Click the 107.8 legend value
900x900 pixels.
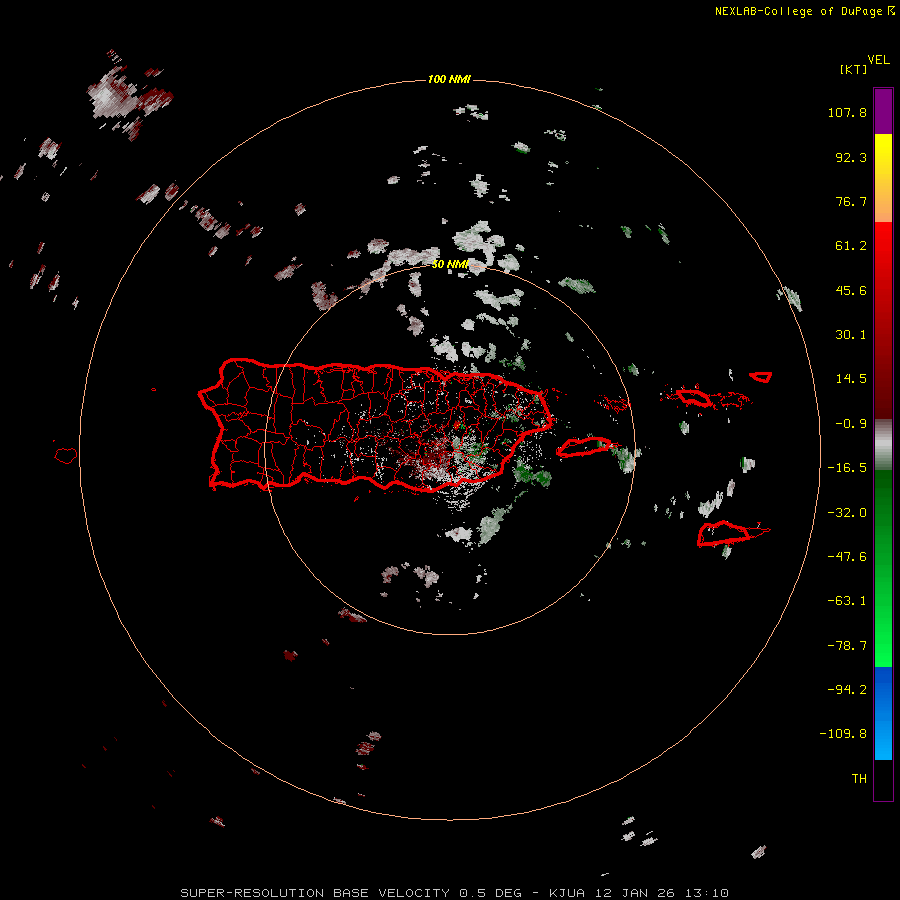847,112
